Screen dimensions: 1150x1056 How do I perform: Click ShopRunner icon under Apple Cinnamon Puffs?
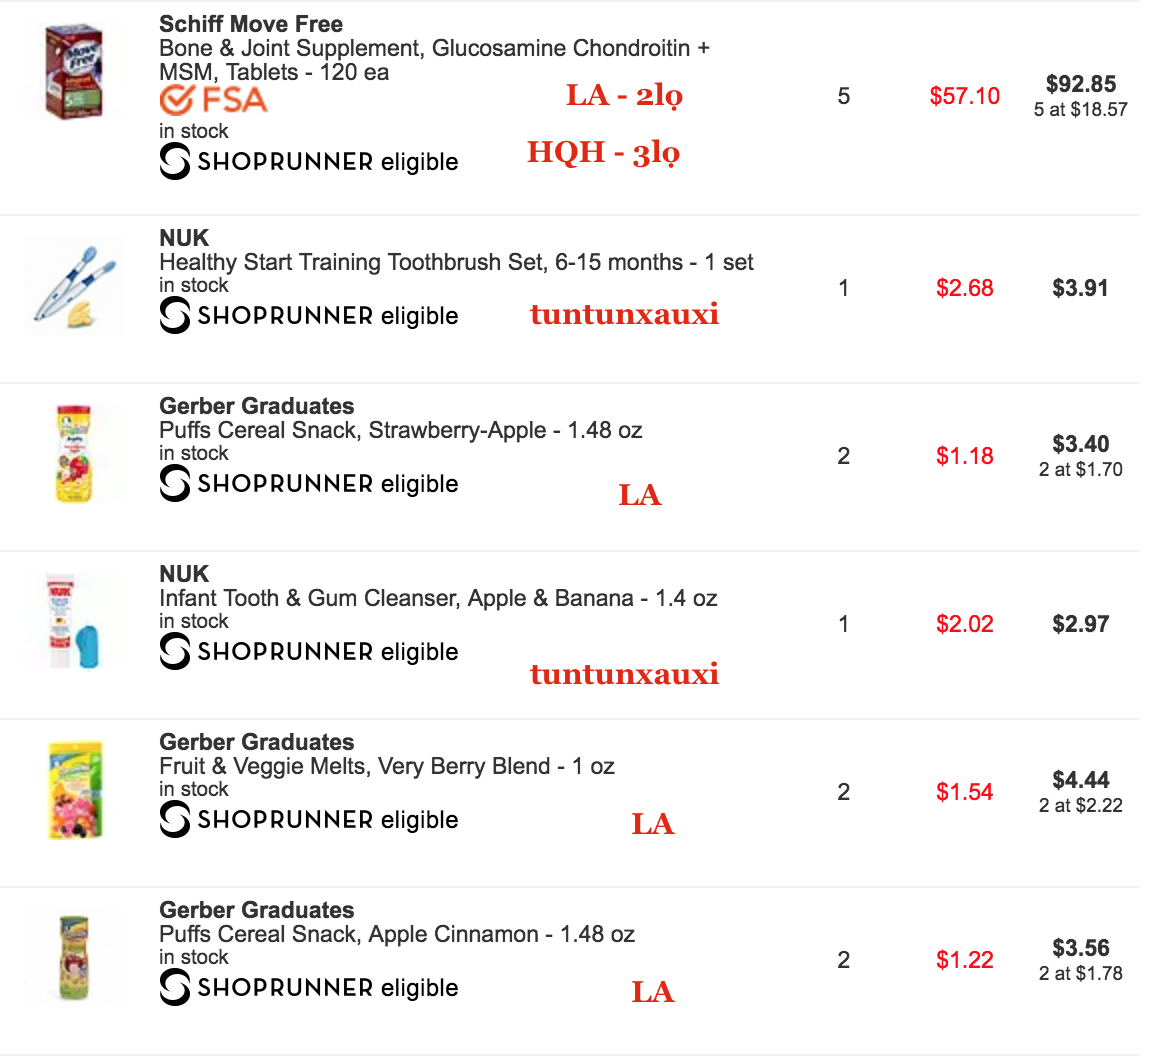(x=175, y=987)
